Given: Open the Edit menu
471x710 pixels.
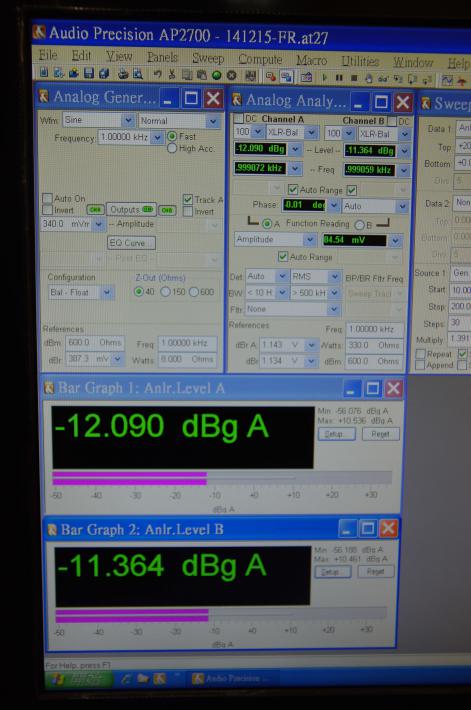Looking at the screenshot, I should pyautogui.click(x=82, y=55).
